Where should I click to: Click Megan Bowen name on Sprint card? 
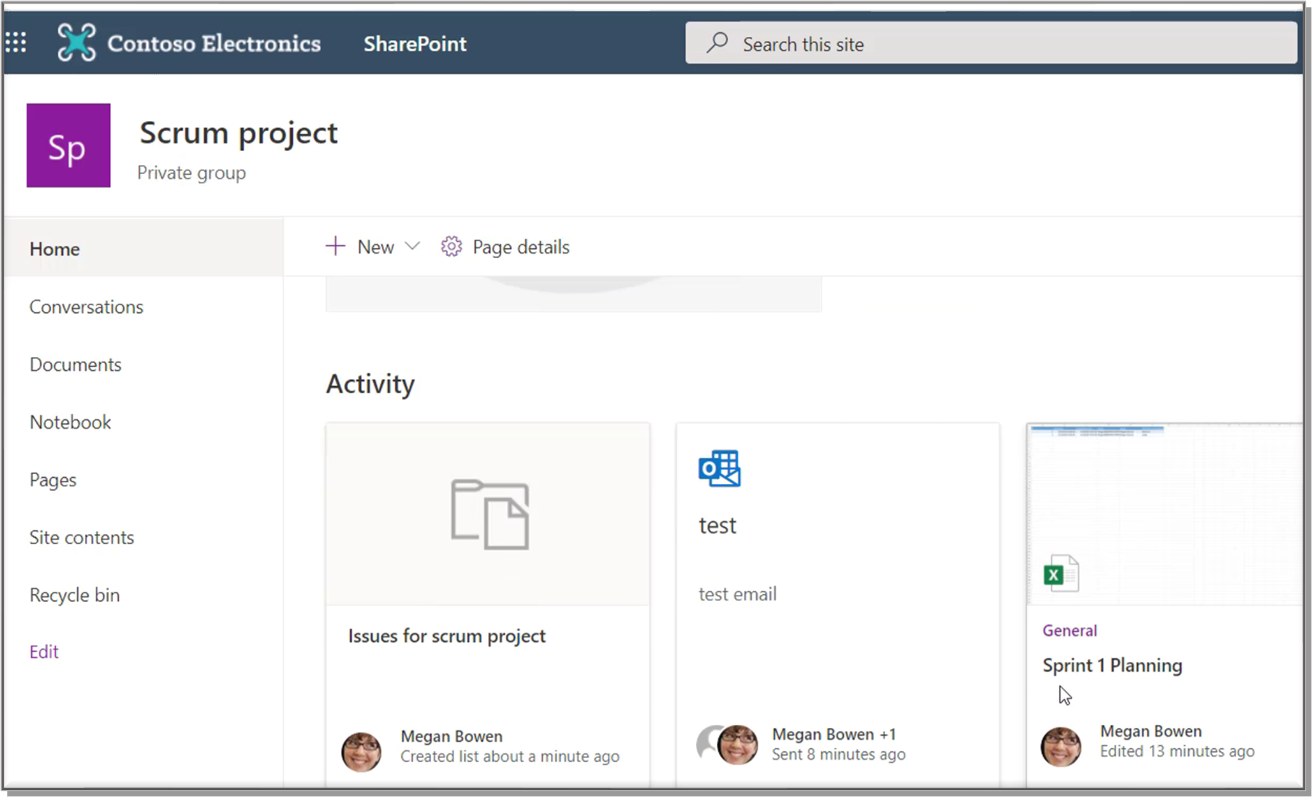pos(1151,731)
